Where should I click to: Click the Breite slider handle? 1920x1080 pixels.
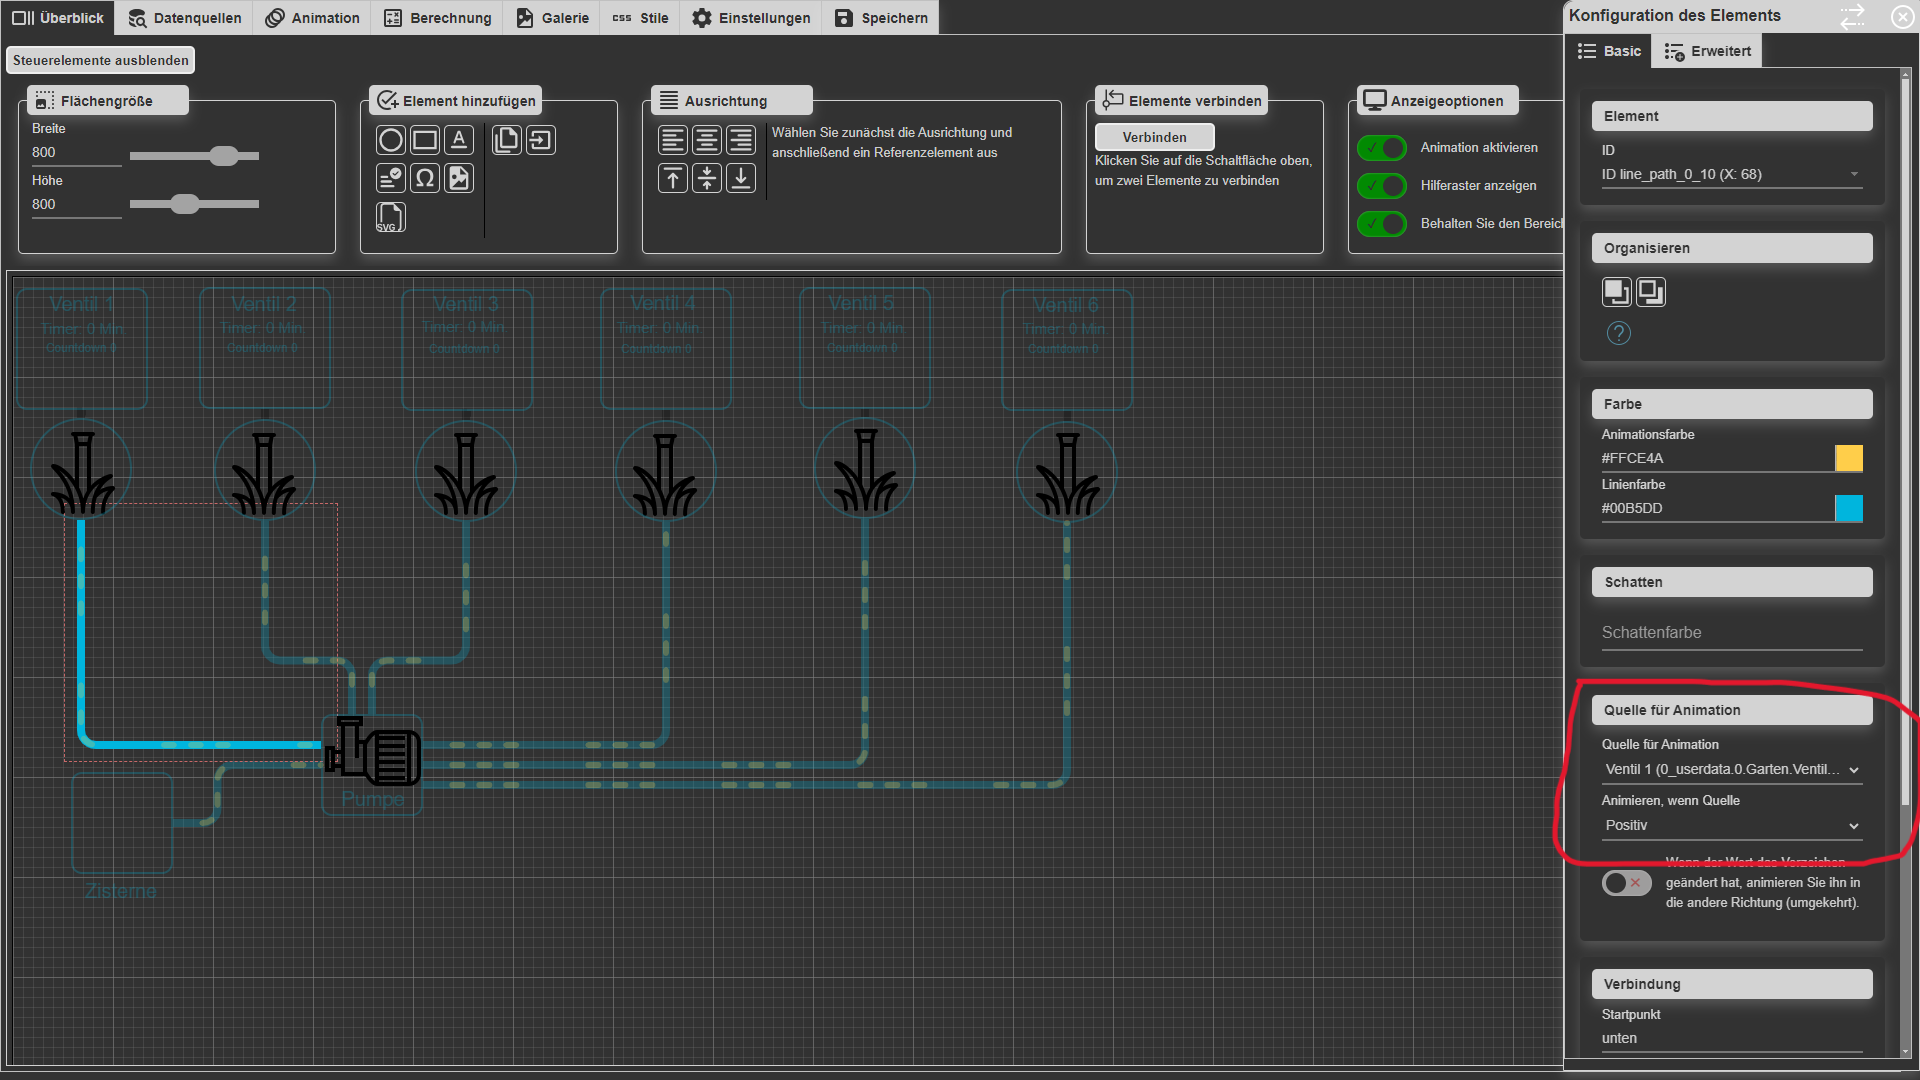(x=224, y=156)
